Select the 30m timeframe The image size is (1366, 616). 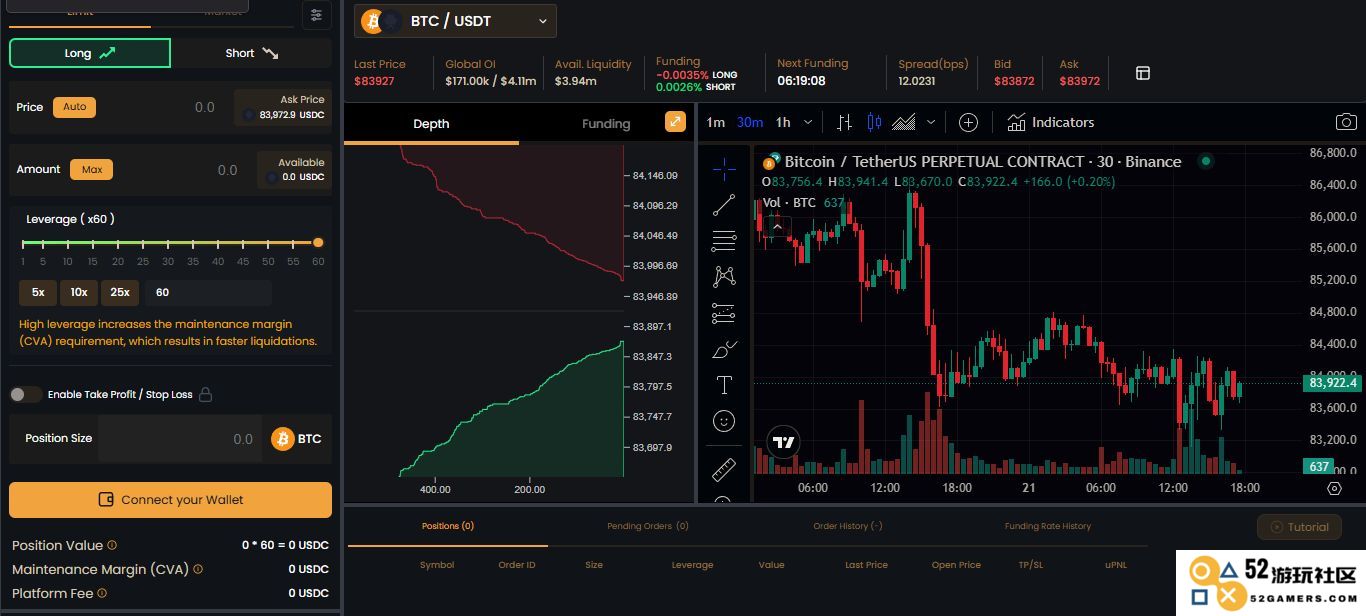tap(750, 122)
